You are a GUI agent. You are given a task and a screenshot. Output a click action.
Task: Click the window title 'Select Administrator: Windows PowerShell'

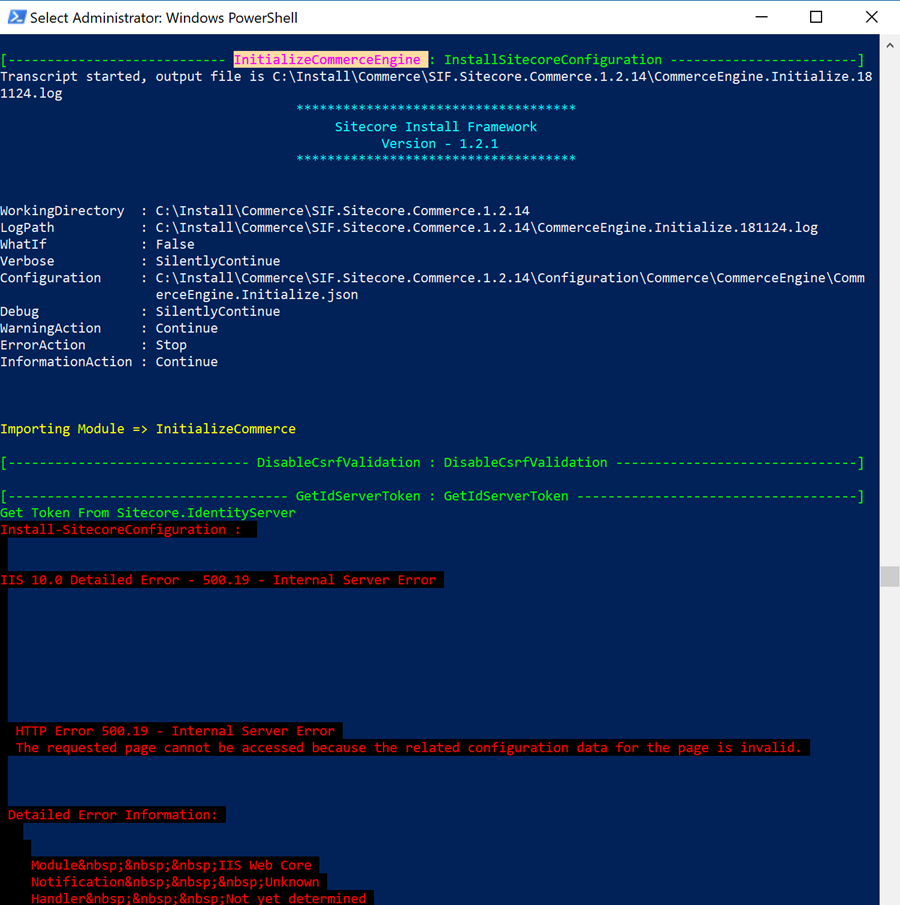click(164, 18)
